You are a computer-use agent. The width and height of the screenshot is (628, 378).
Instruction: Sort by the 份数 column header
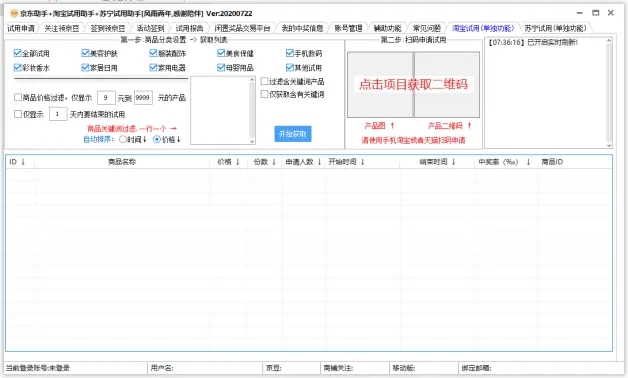click(265, 162)
